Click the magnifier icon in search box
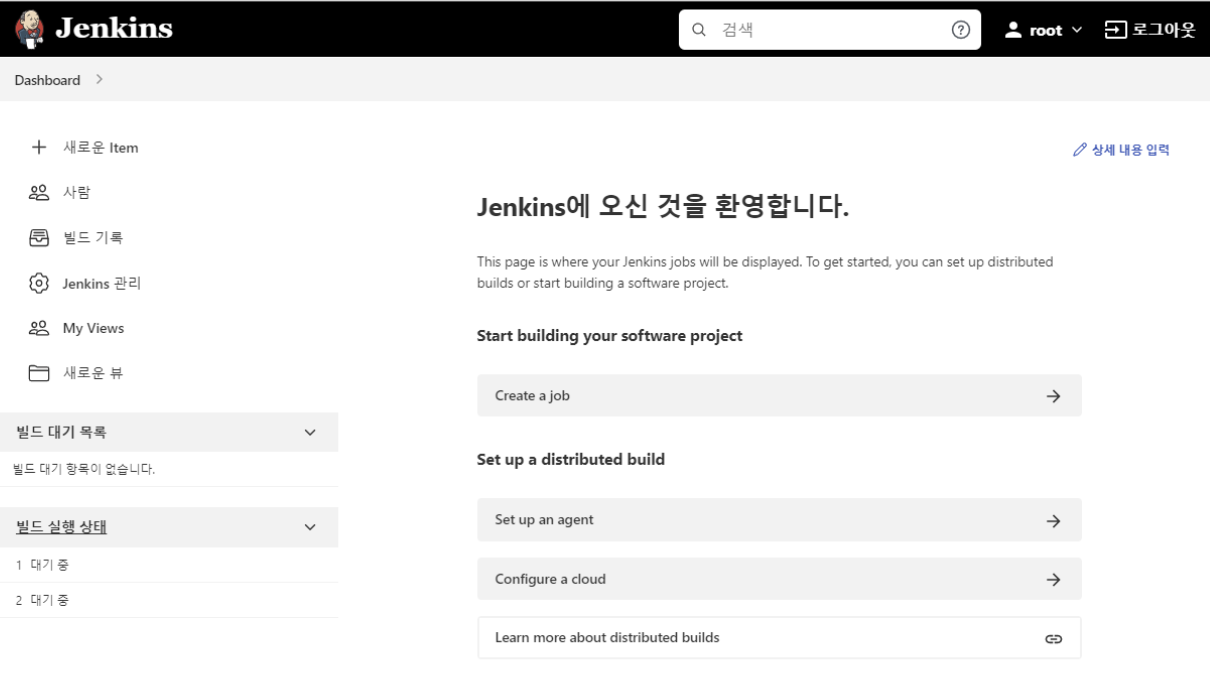The width and height of the screenshot is (1210, 682). click(699, 30)
